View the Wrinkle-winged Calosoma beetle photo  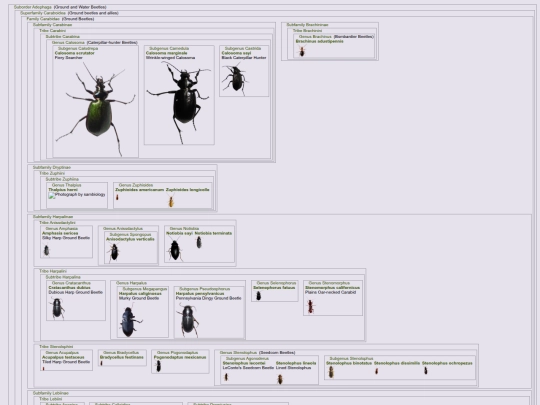pos(179,102)
